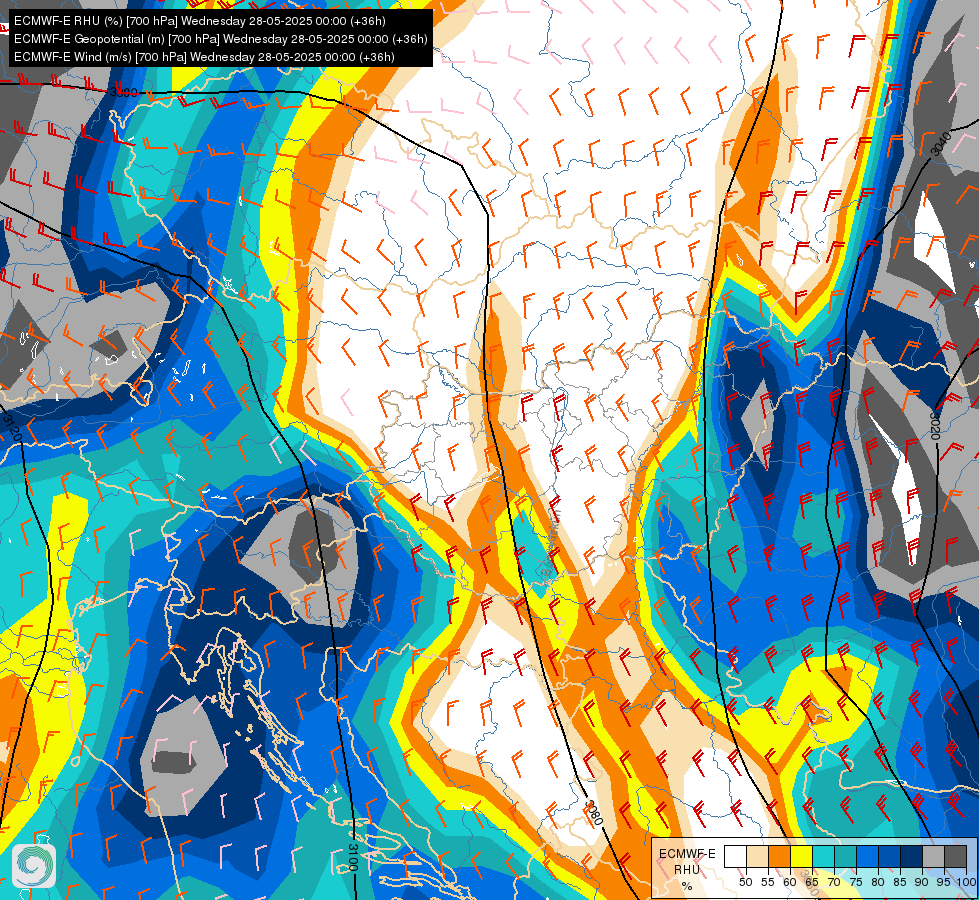Viewport: 979px width, 900px height.
Task: Pick the medium blue 80-85% legend swatch
Action: click(888, 857)
